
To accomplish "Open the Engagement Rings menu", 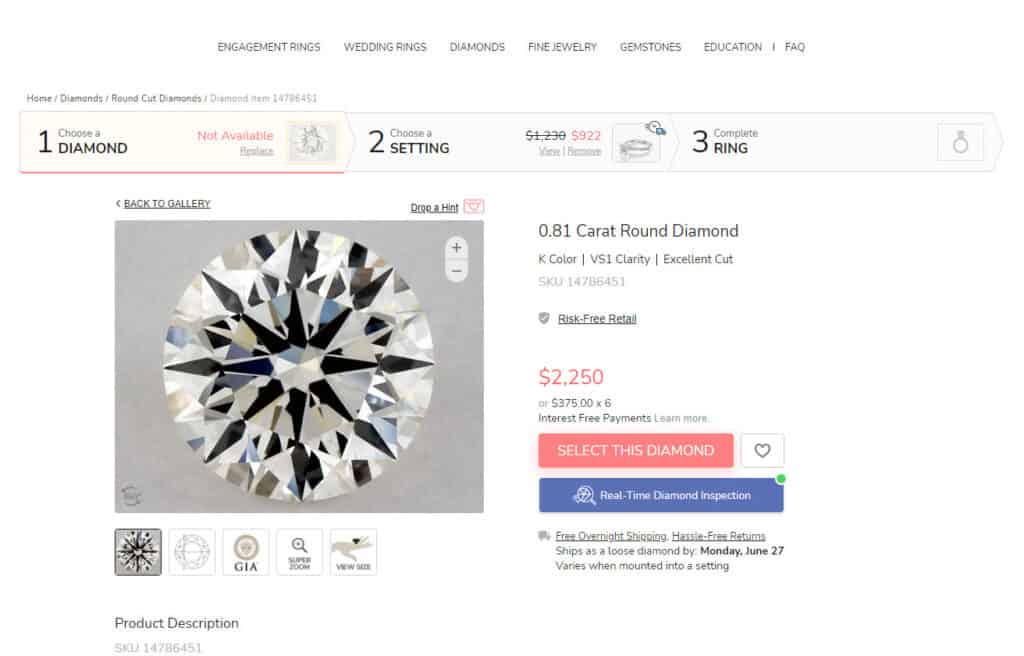I will tap(269, 47).
